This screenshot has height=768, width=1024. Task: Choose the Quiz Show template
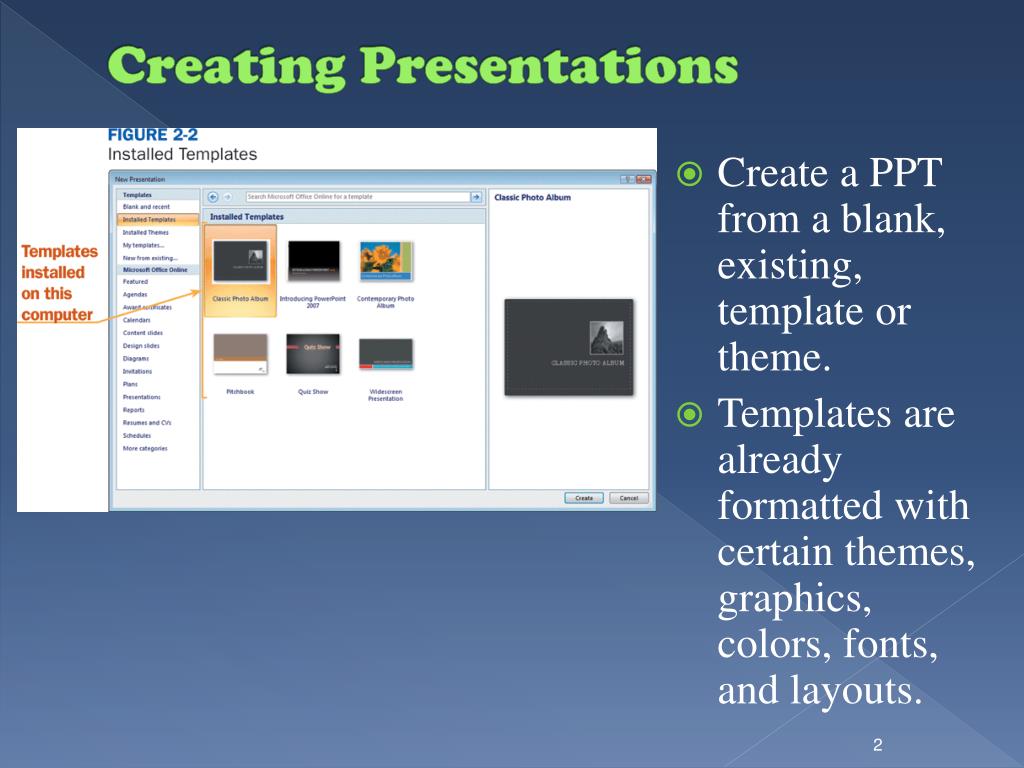[313, 363]
